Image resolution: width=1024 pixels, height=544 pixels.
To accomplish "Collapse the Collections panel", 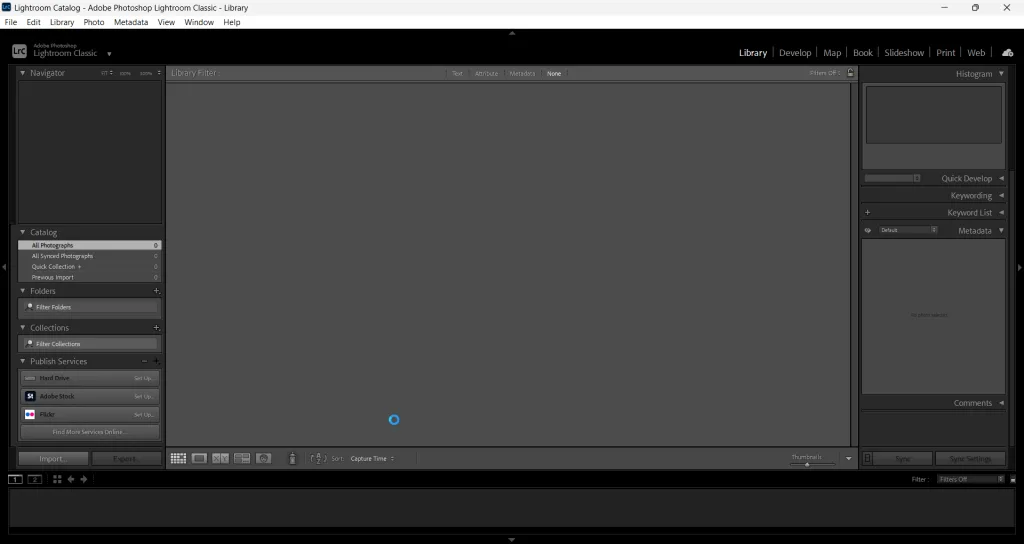I will 23,328.
